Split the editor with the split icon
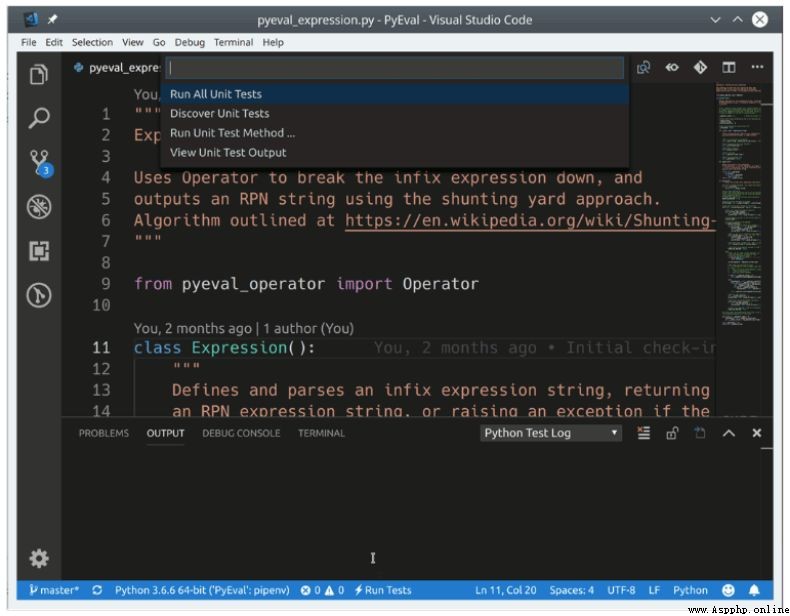 pyautogui.click(x=729, y=67)
